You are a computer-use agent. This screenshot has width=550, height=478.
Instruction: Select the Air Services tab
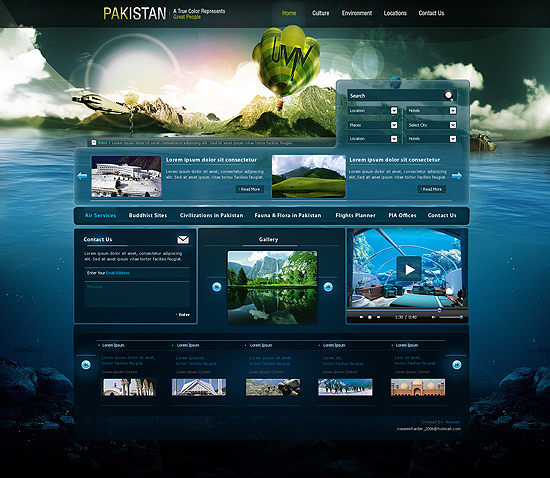pos(100,215)
